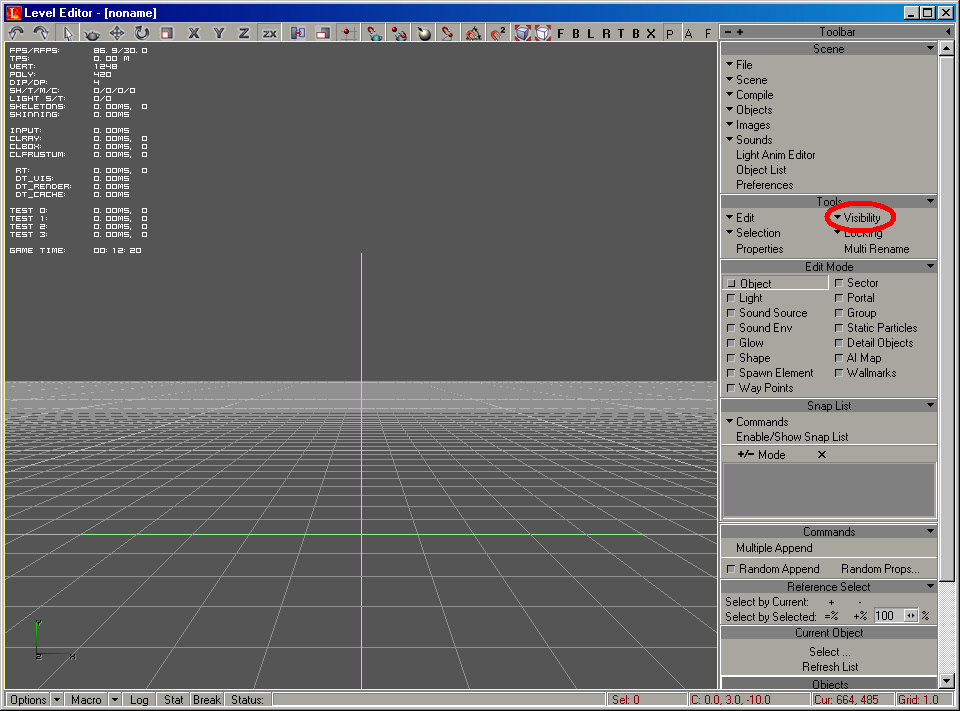Screen dimensions: 960x711
Task: Lock to Z axis button
Action: (244, 33)
